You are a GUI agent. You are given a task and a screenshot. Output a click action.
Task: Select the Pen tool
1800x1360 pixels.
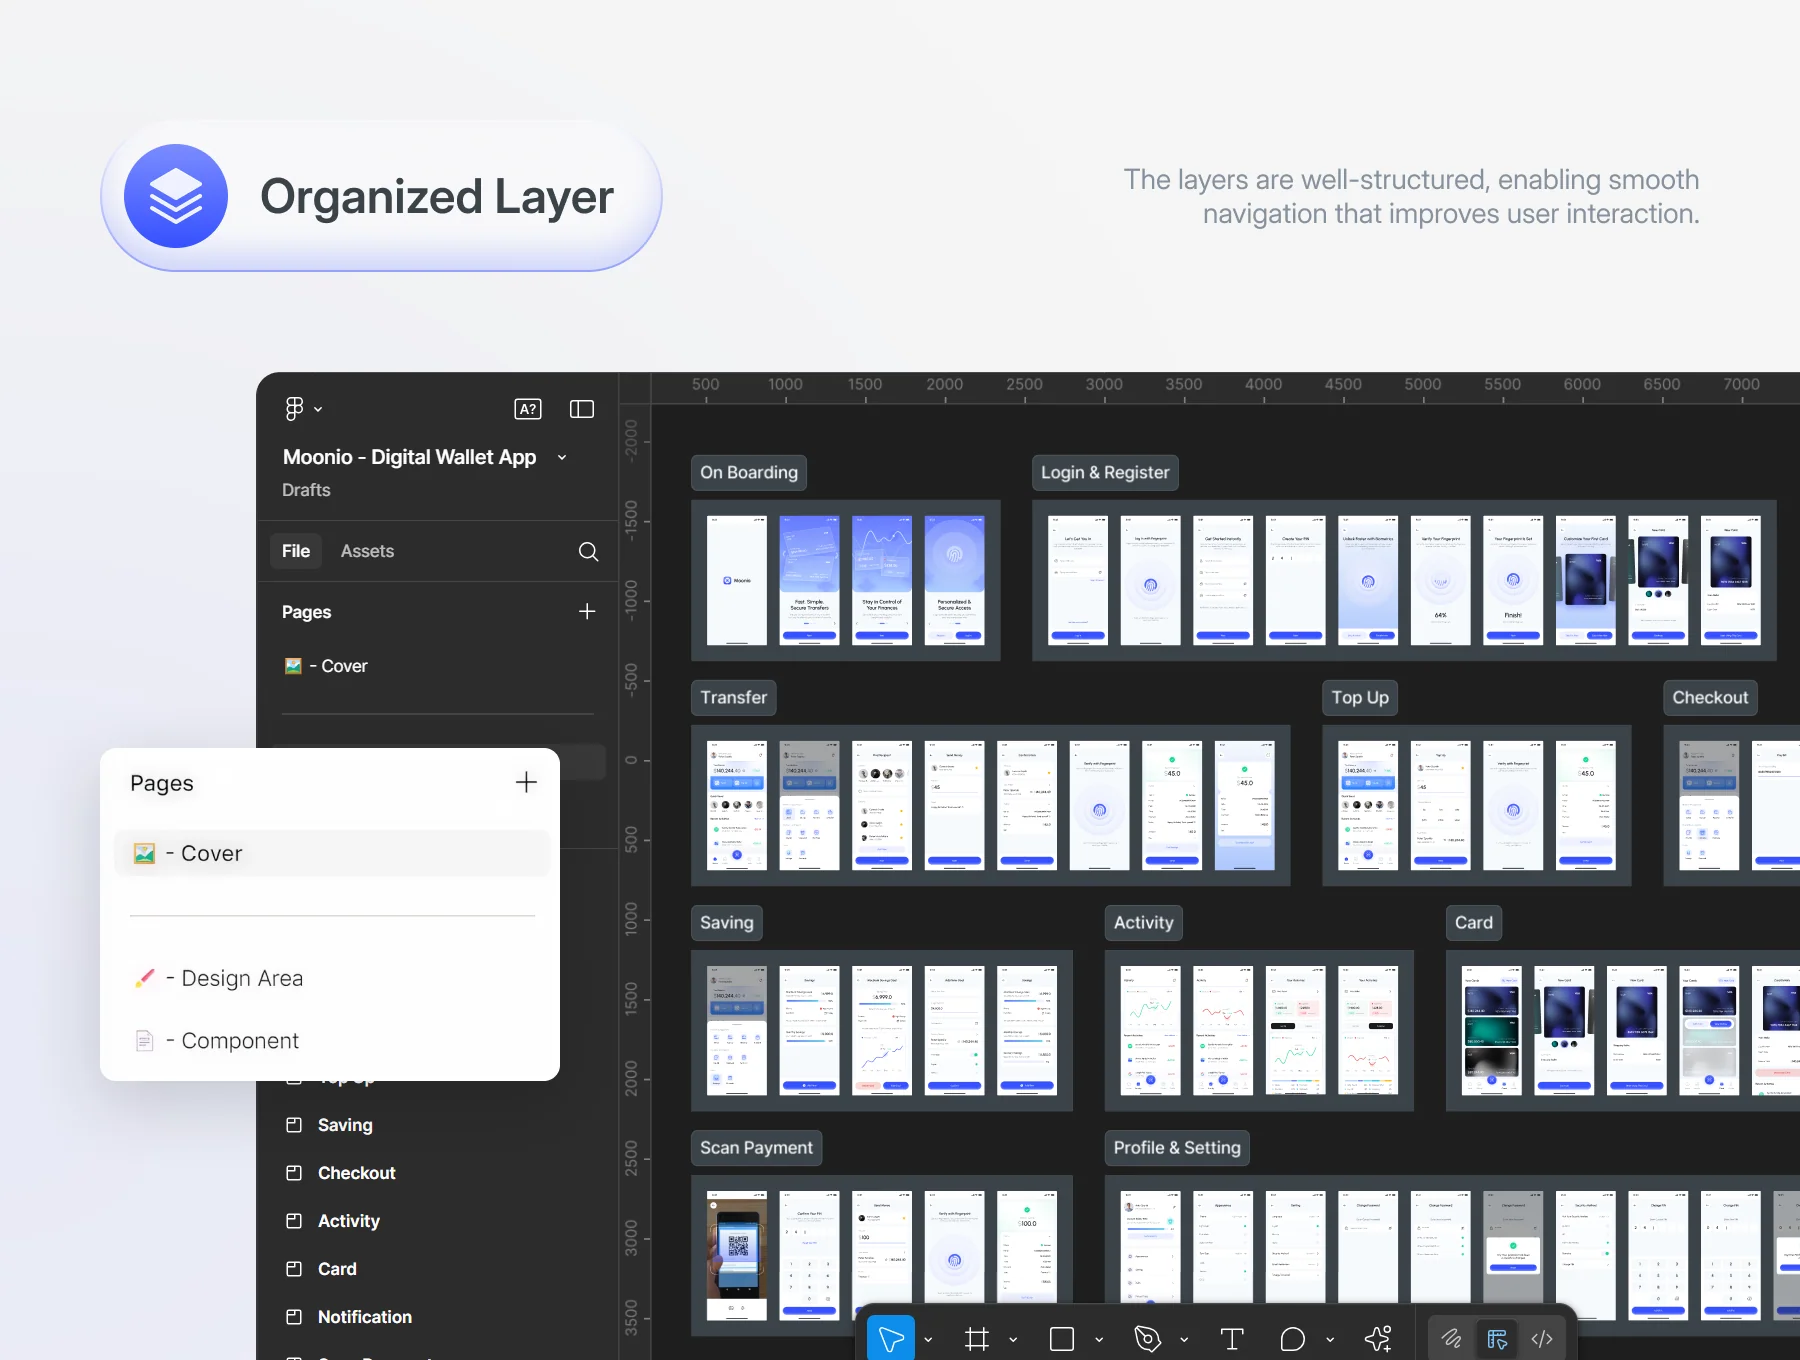tap(1148, 1339)
